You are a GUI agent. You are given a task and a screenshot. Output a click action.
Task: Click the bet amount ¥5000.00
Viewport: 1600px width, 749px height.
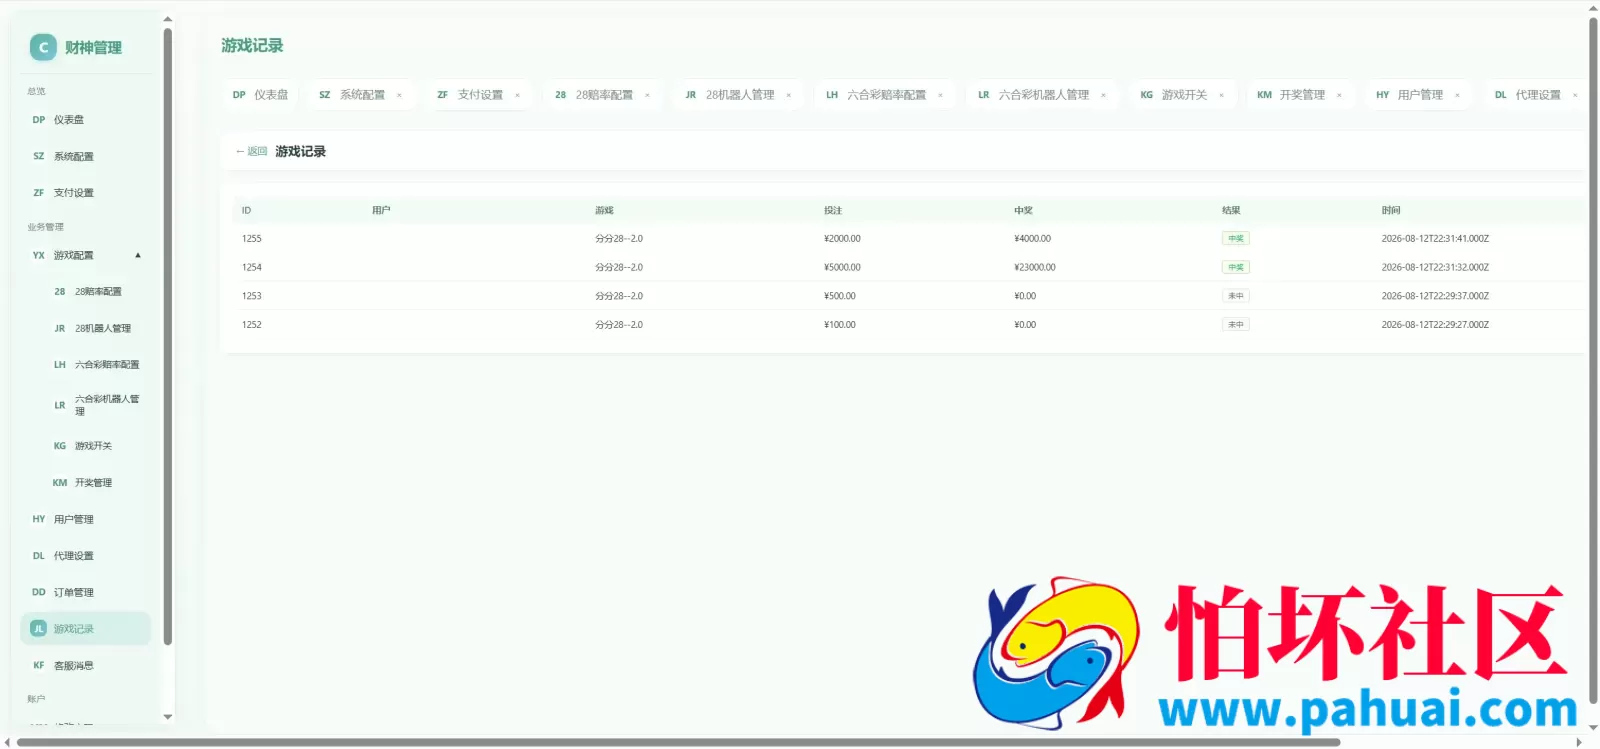[x=842, y=268]
